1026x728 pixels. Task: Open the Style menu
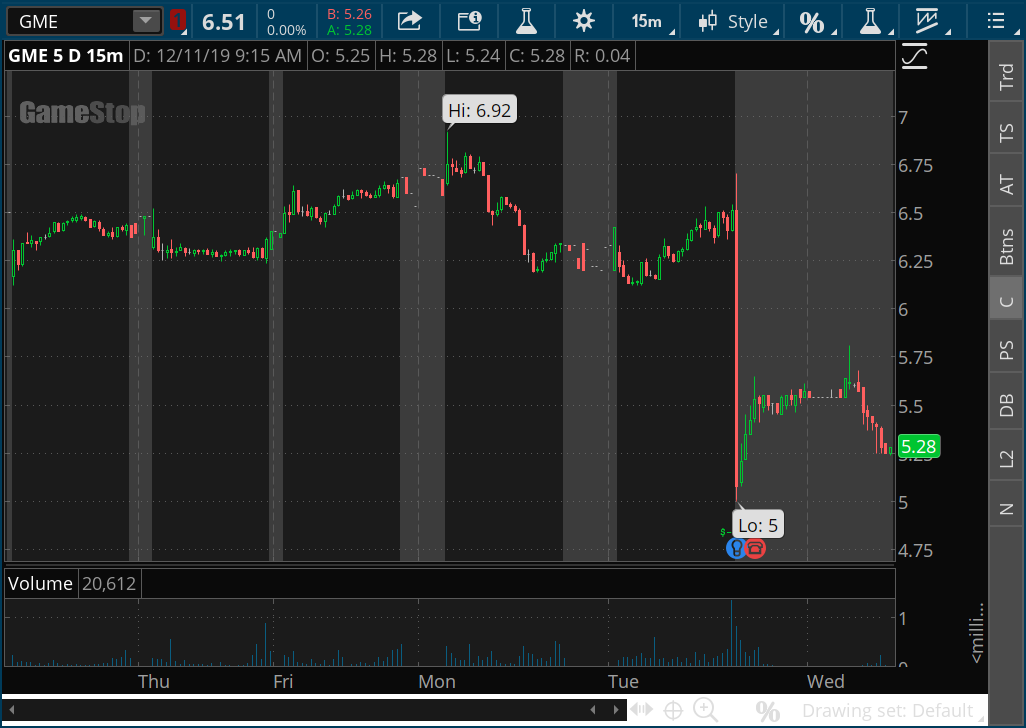coord(737,21)
